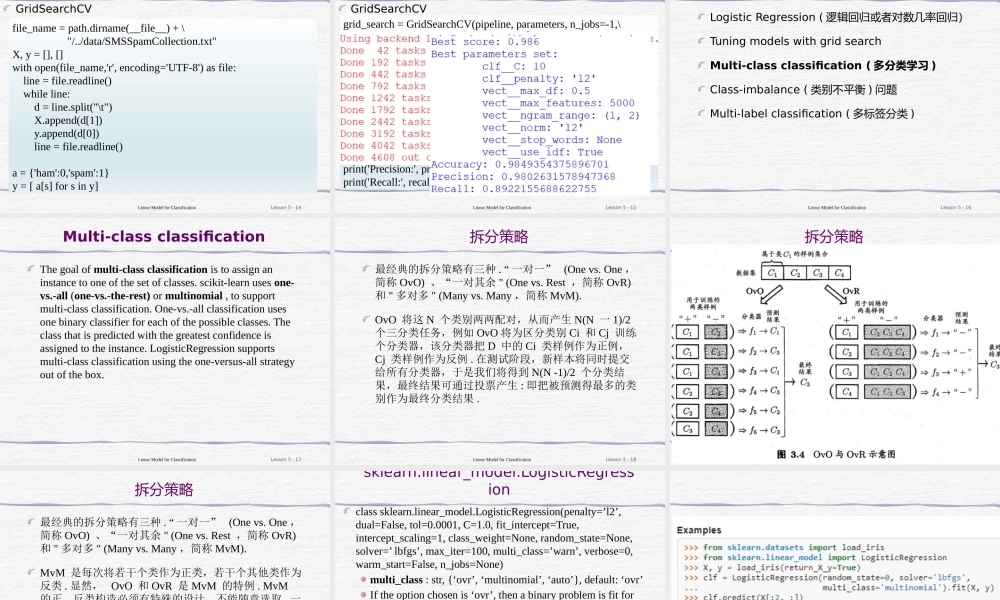Click the "a = {'ham':0,'spam':1}" code line
Image resolution: width=1000 pixels, height=600 pixels.
pyautogui.click(x=61, y=173)
